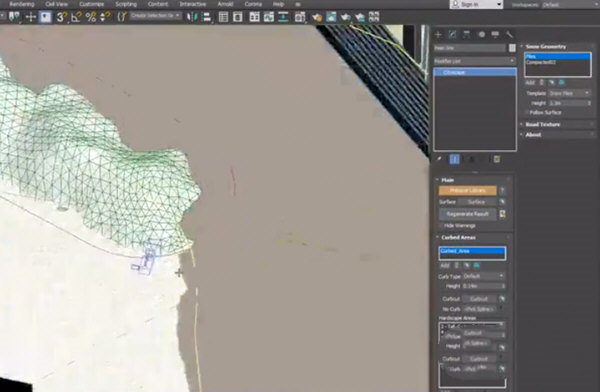The width and height of the screenshot is (600, 392).
Task: Enable the Follow Surface checkbox
Action: (x=527, y=113)
